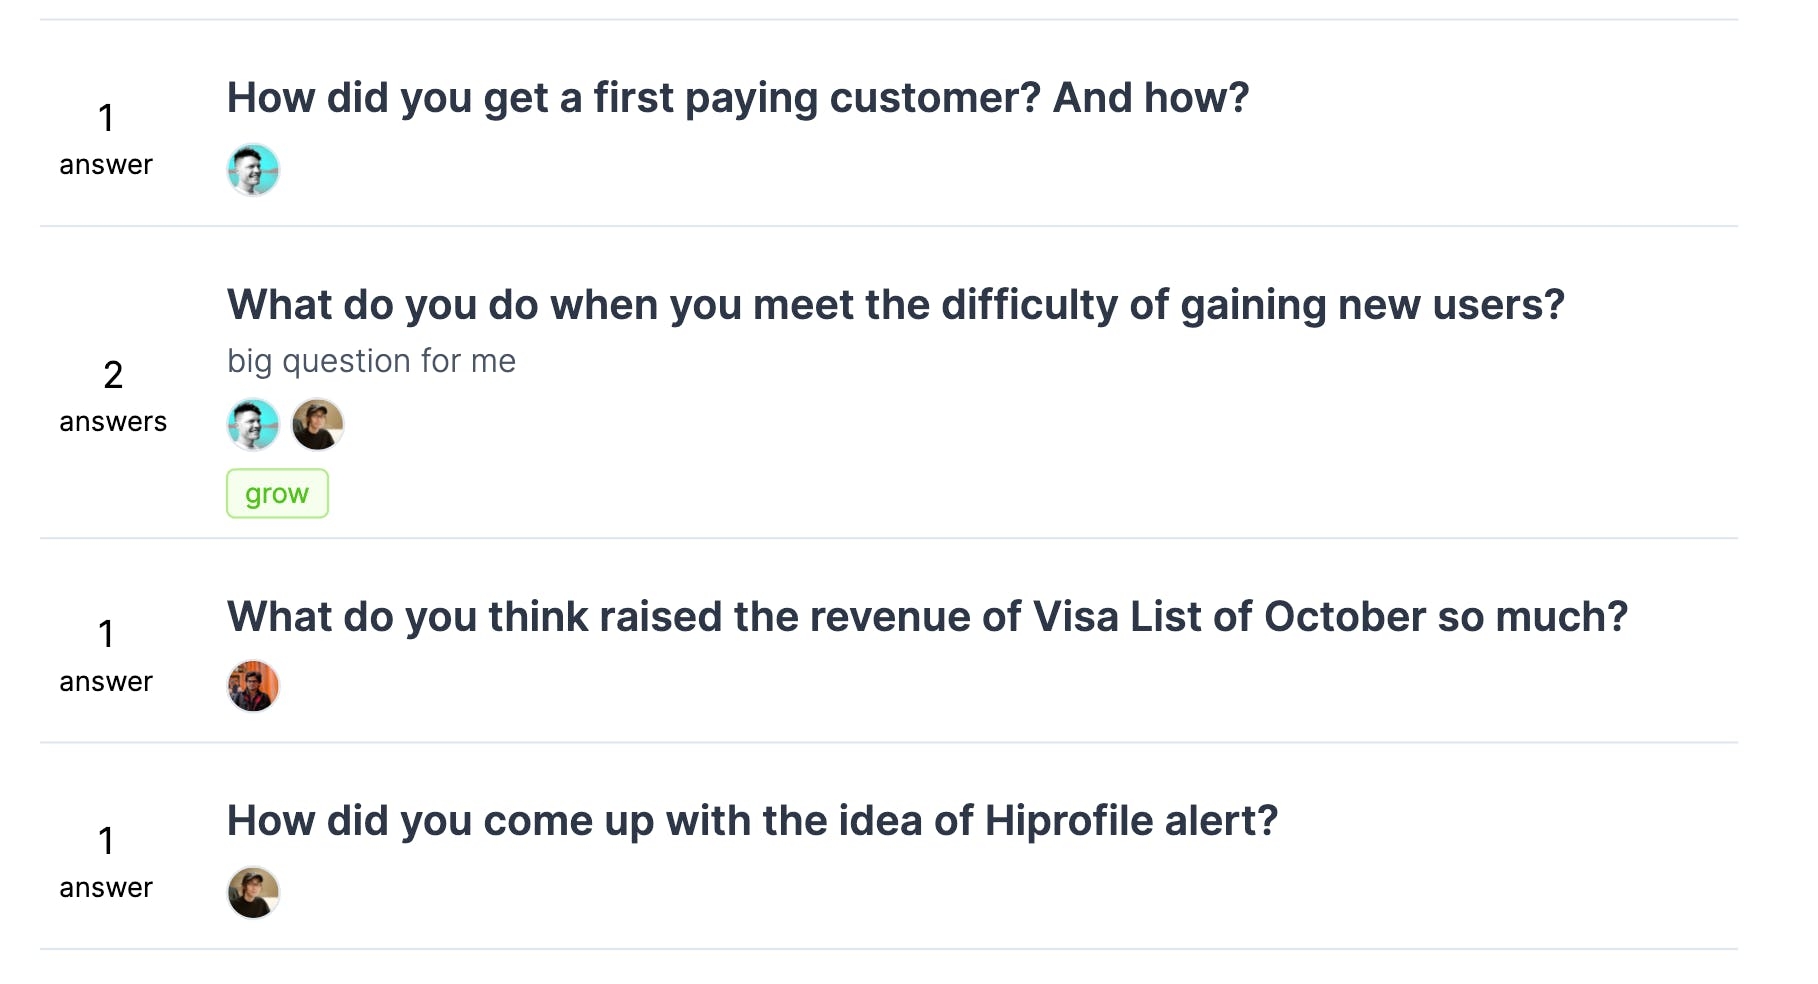Viewport: 1818px width, 984px height.
Task: Open the question about gaining new users
Action: point(896,305)
